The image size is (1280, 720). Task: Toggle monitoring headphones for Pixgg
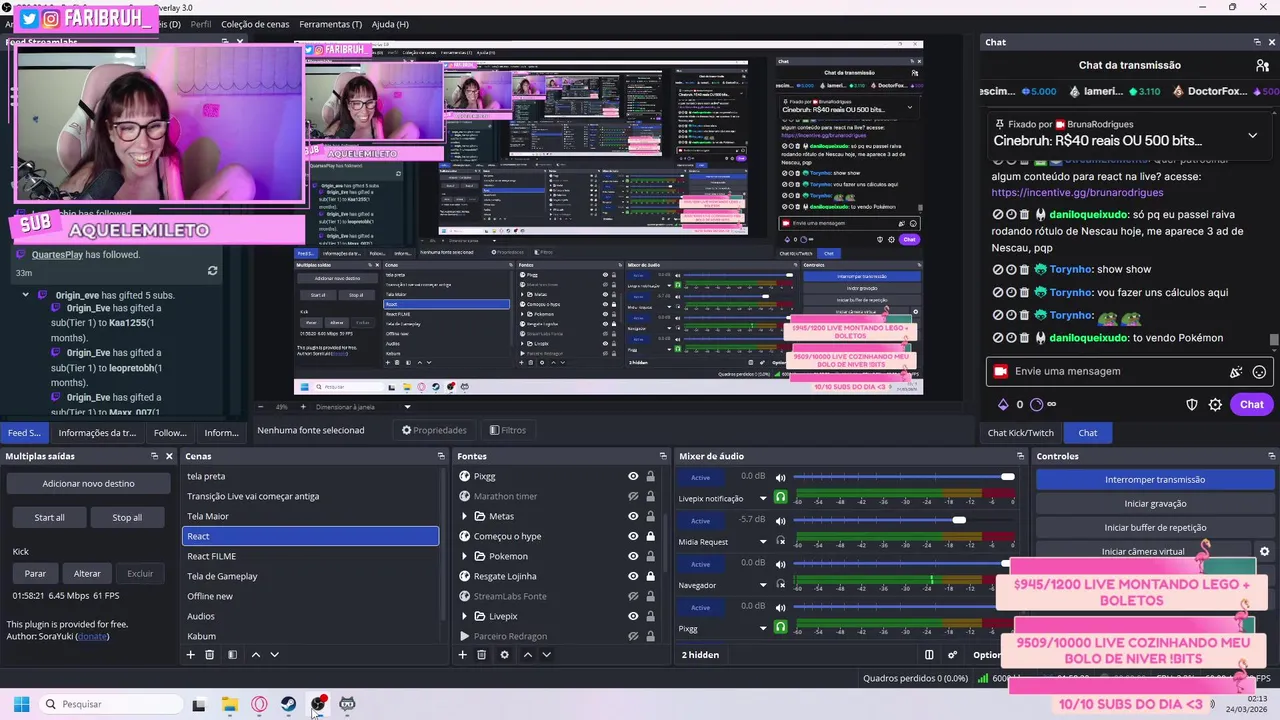pos(781,627)
